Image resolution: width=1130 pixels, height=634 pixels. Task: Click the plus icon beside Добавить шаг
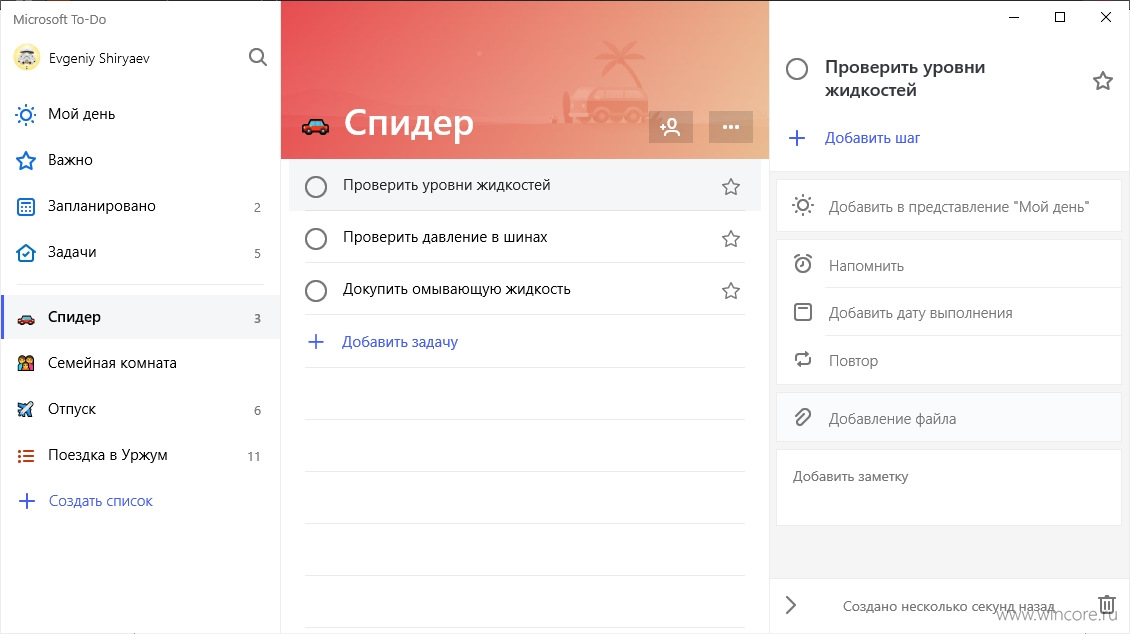(796, 138)
